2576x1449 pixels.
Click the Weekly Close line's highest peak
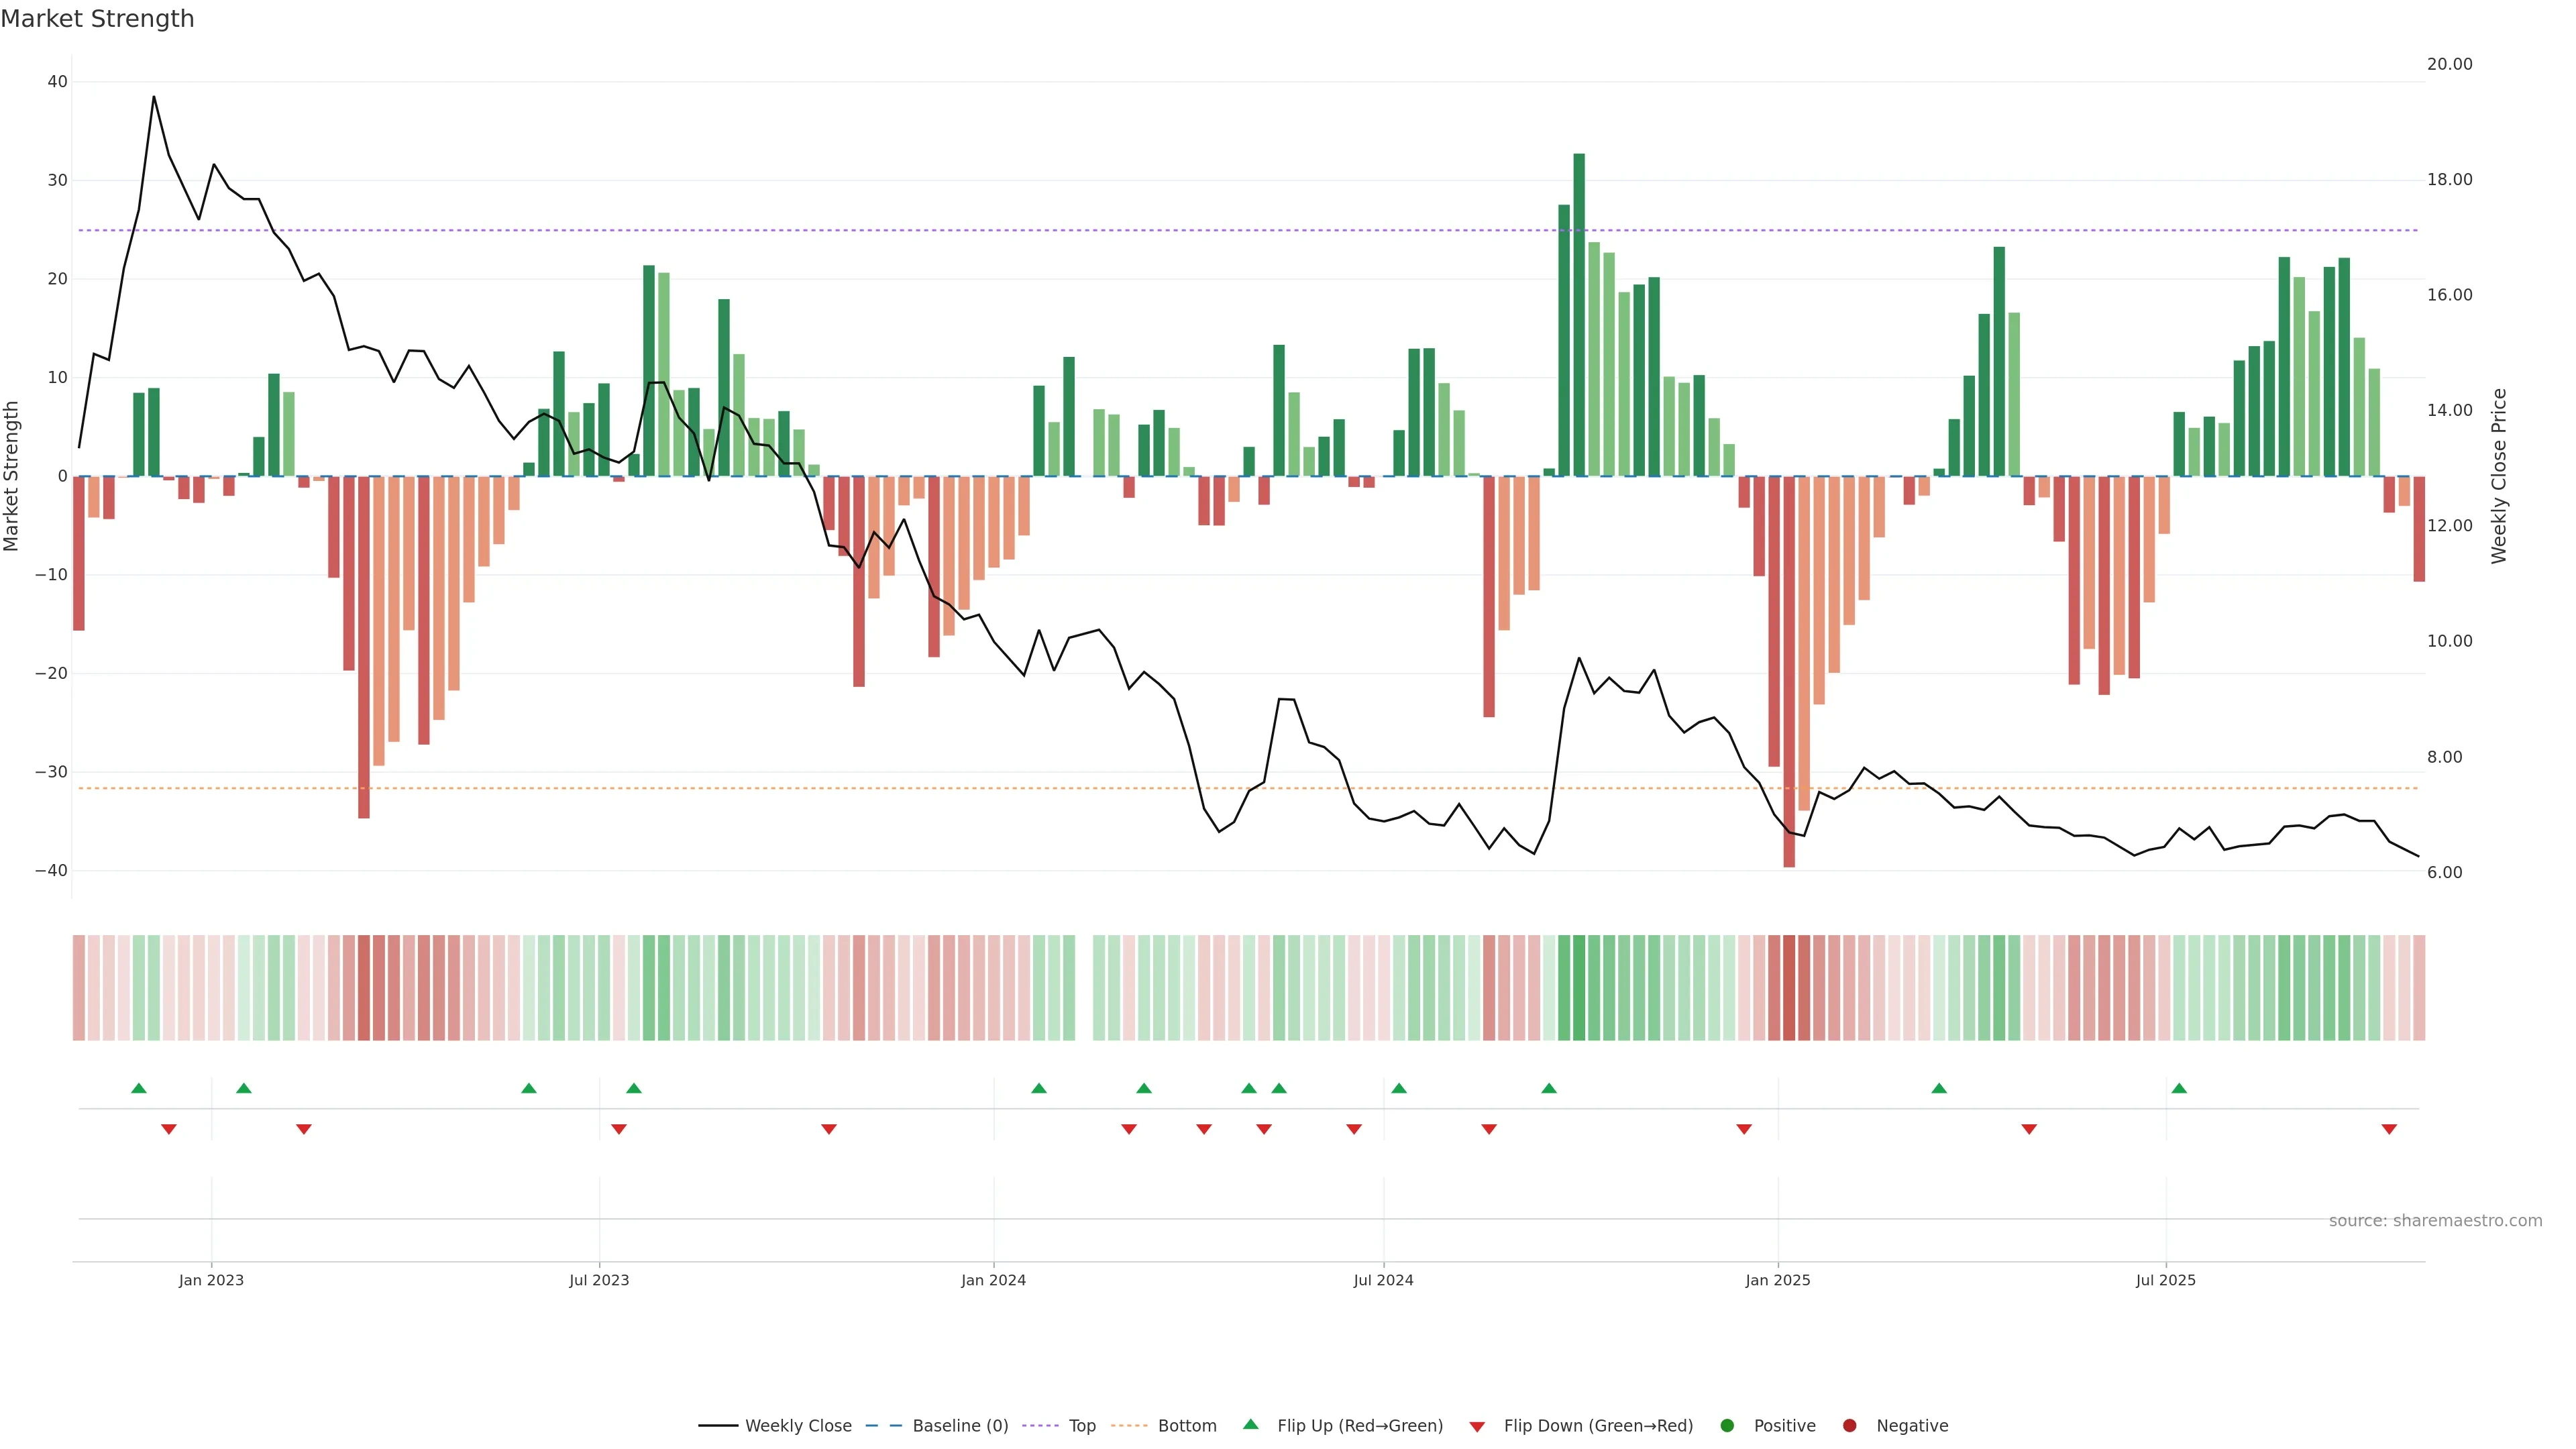coord(154,97)
